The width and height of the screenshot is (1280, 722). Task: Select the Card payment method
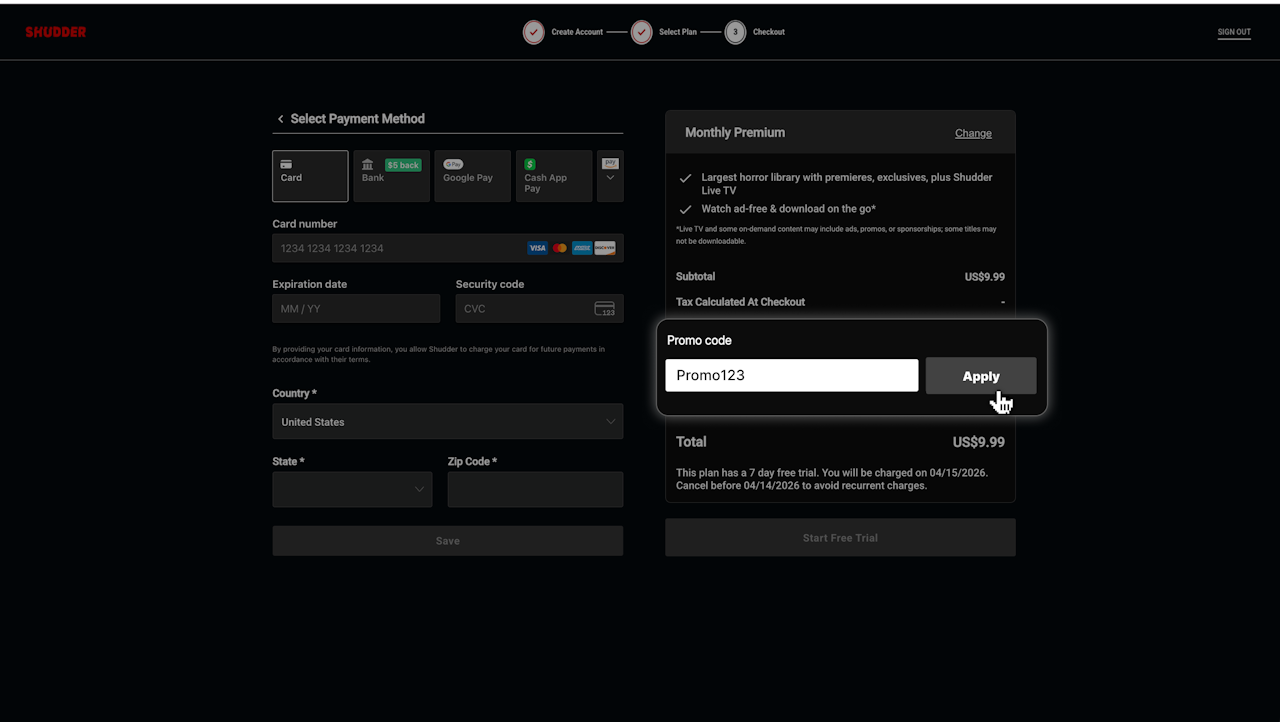click(x=310, y=176)
